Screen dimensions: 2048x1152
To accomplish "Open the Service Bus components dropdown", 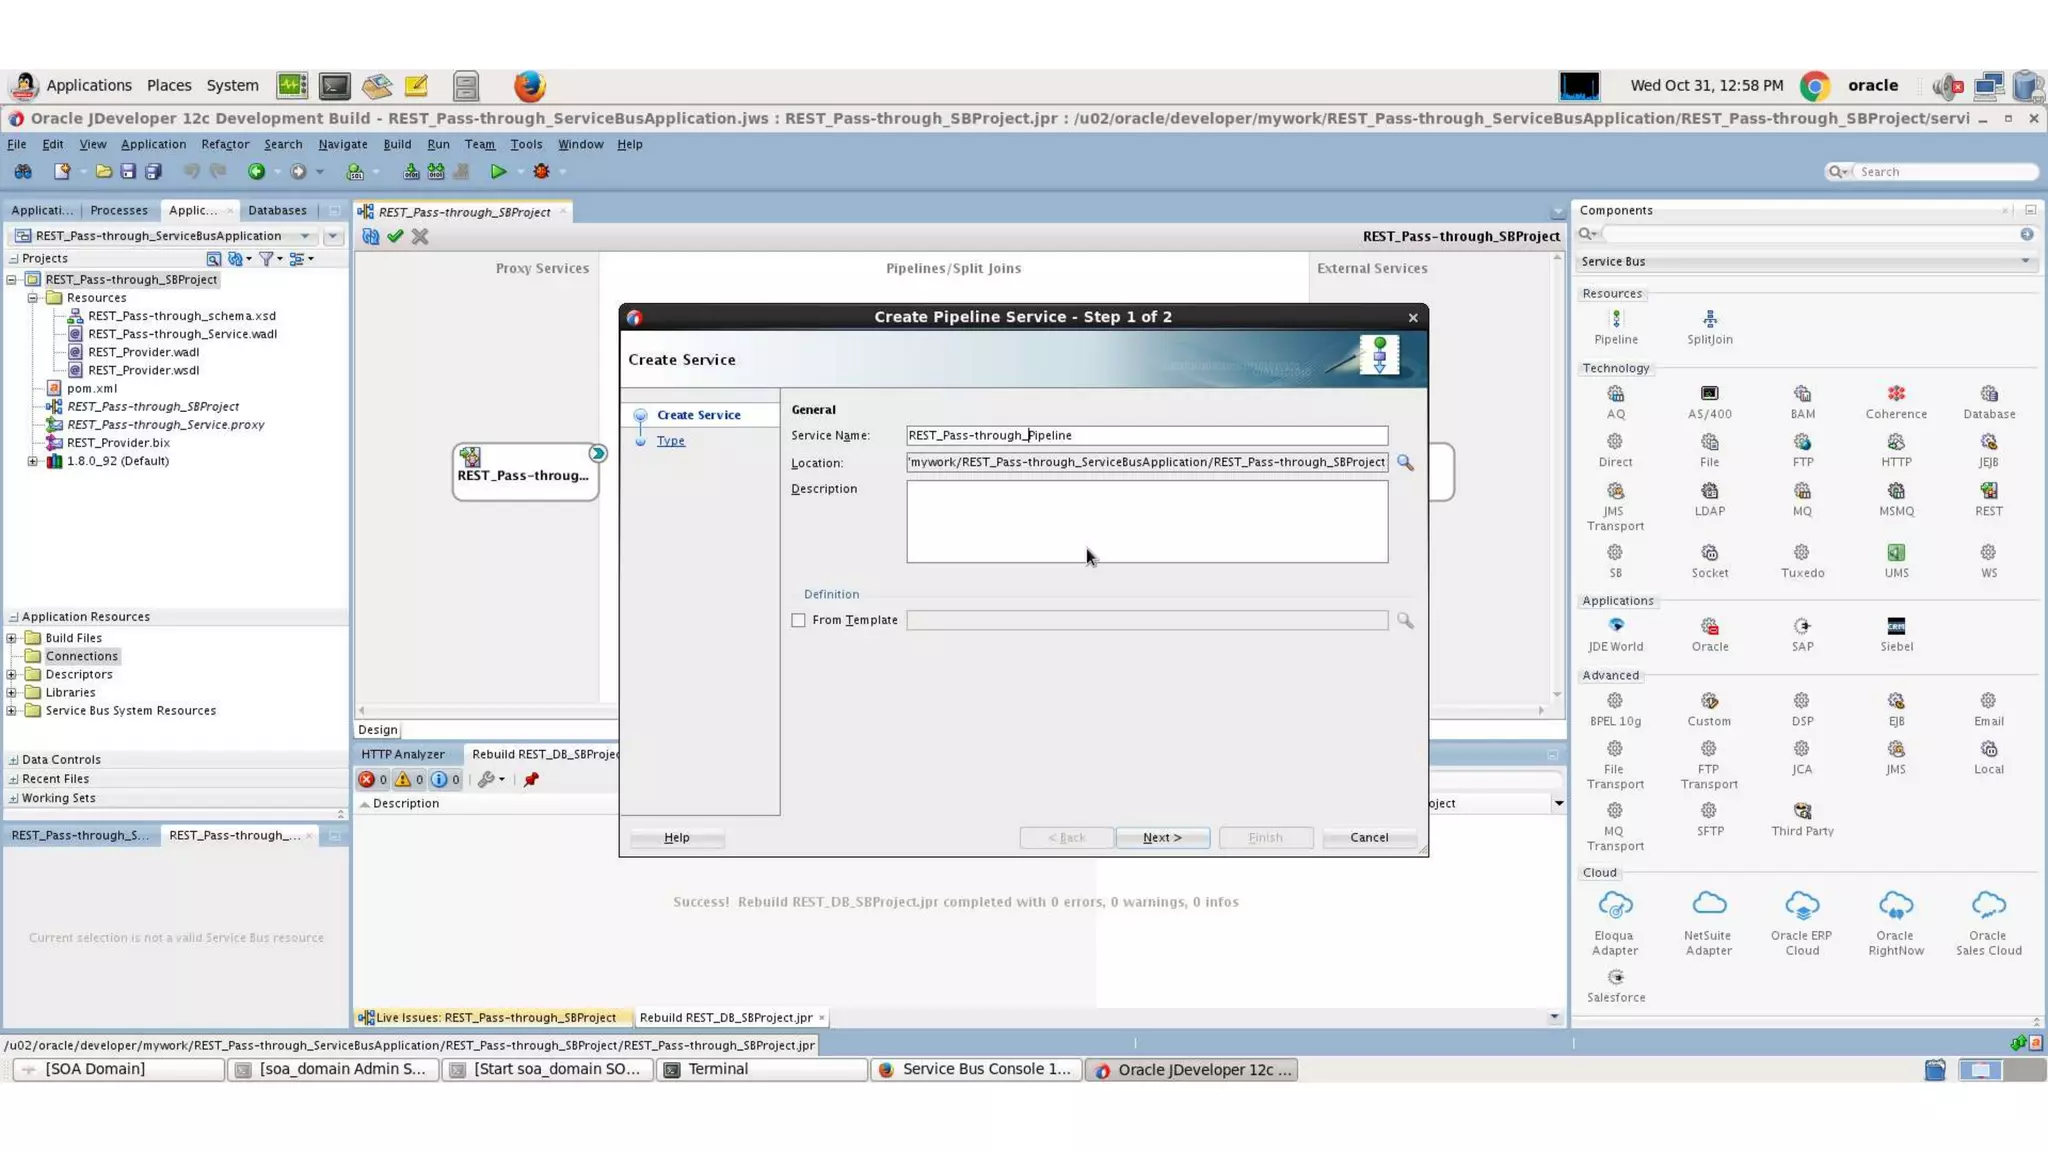I will point(2024,261).
